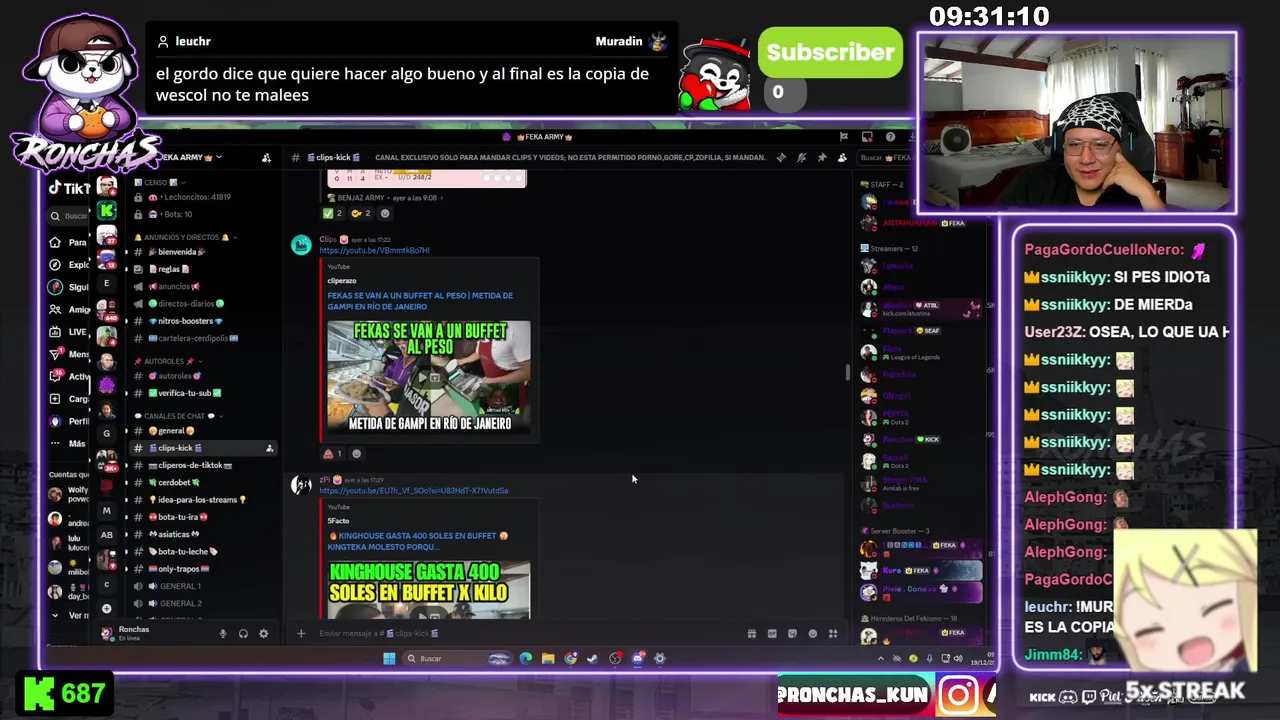Toggle the member list icon
1280x720 pixels.
tap(842, 157)
